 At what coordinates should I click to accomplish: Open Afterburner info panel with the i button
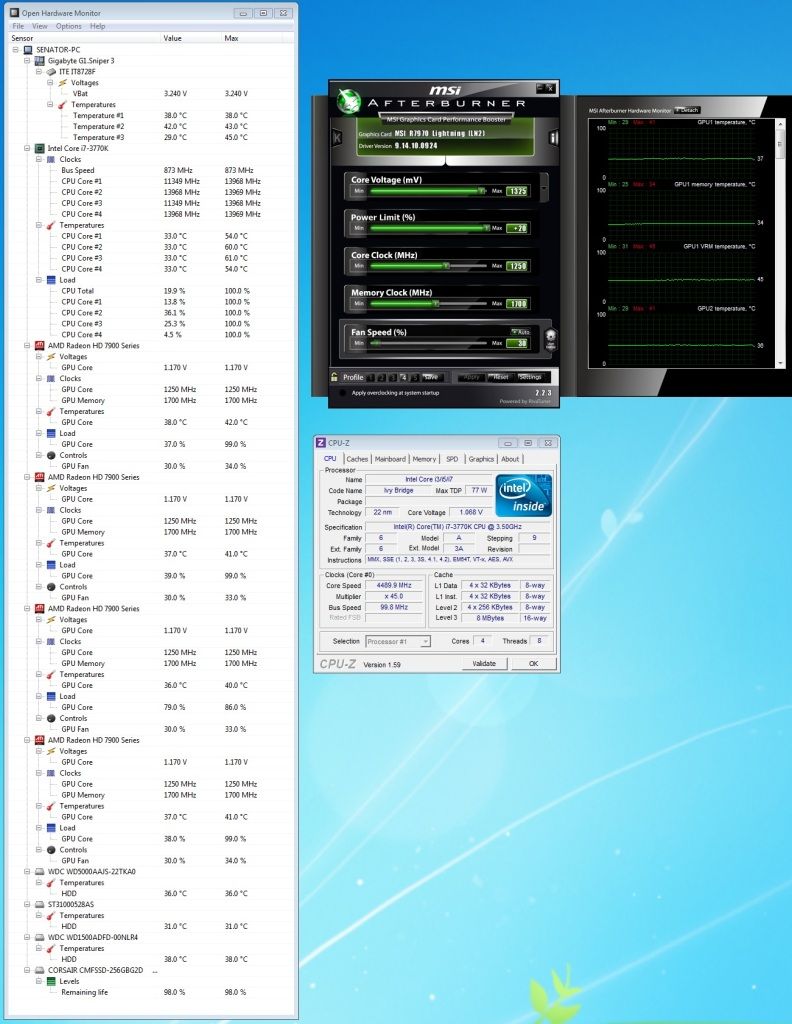click(x=553, y=137)
